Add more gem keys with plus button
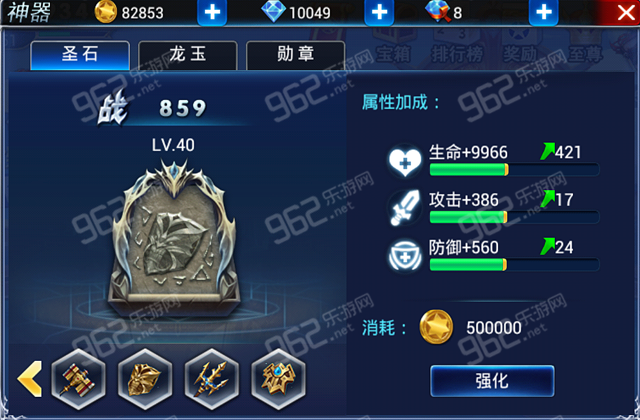The width and height of the screenshot is (640, 420). 544,12
